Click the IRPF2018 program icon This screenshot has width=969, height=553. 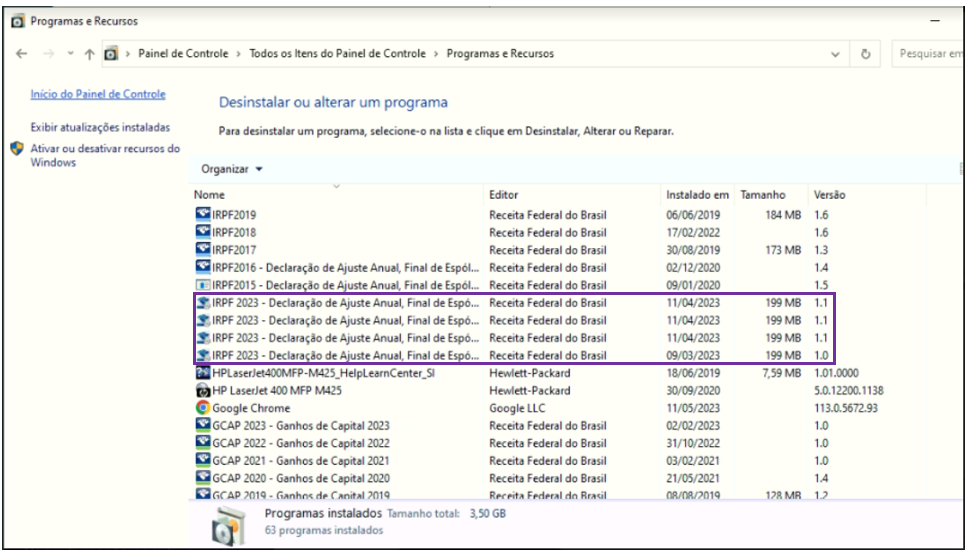(x=203, y=232)
